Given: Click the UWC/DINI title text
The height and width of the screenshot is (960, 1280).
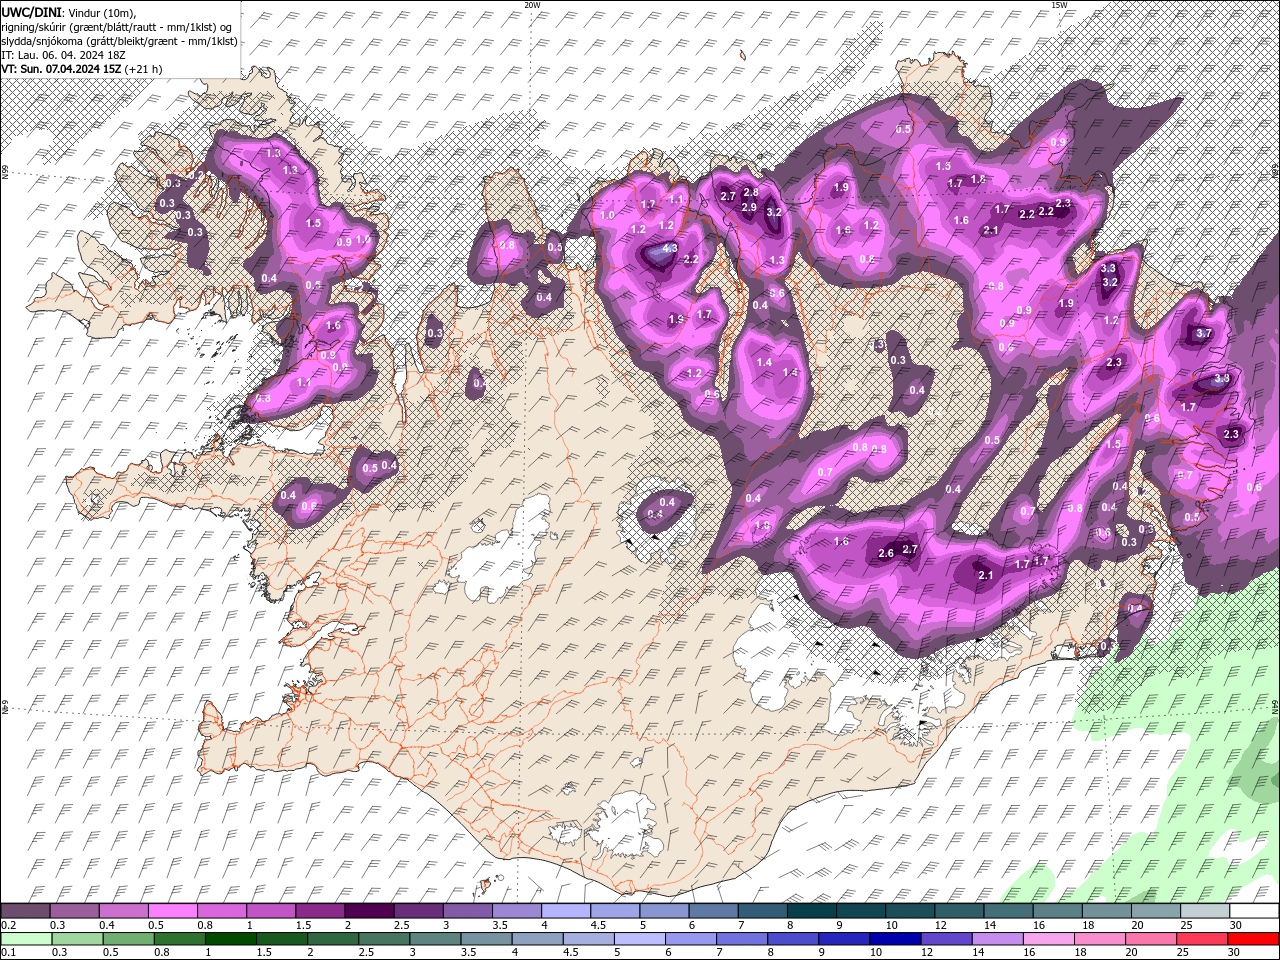Looking at the screenshot, I should [x=31, y=11].
